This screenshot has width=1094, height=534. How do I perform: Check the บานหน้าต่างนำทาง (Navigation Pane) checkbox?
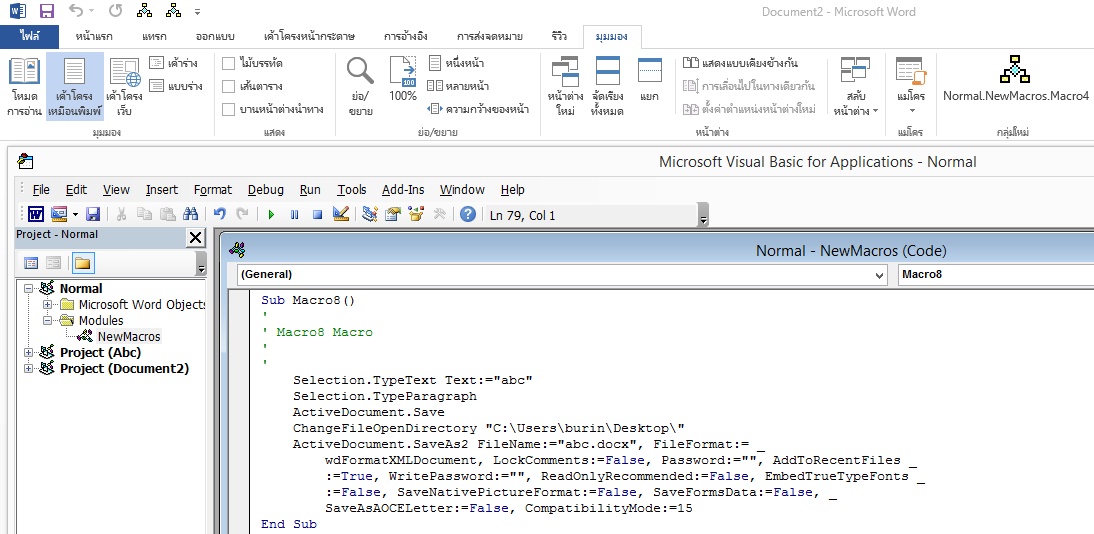point(229,109)
